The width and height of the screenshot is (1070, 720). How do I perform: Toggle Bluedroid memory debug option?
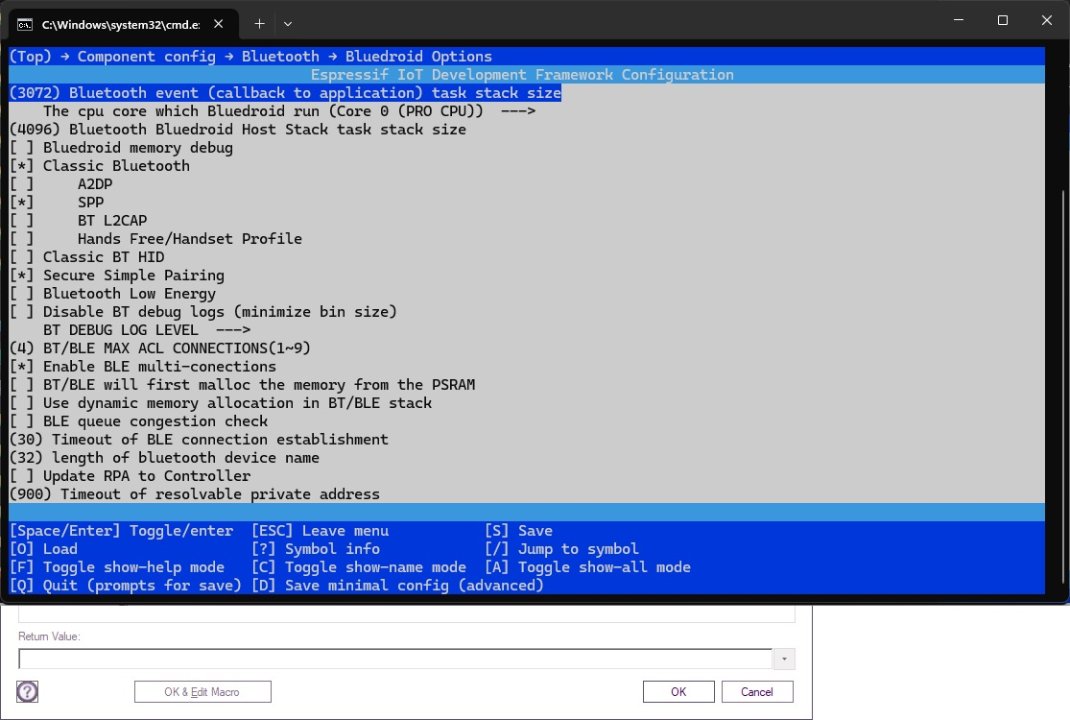121,147
